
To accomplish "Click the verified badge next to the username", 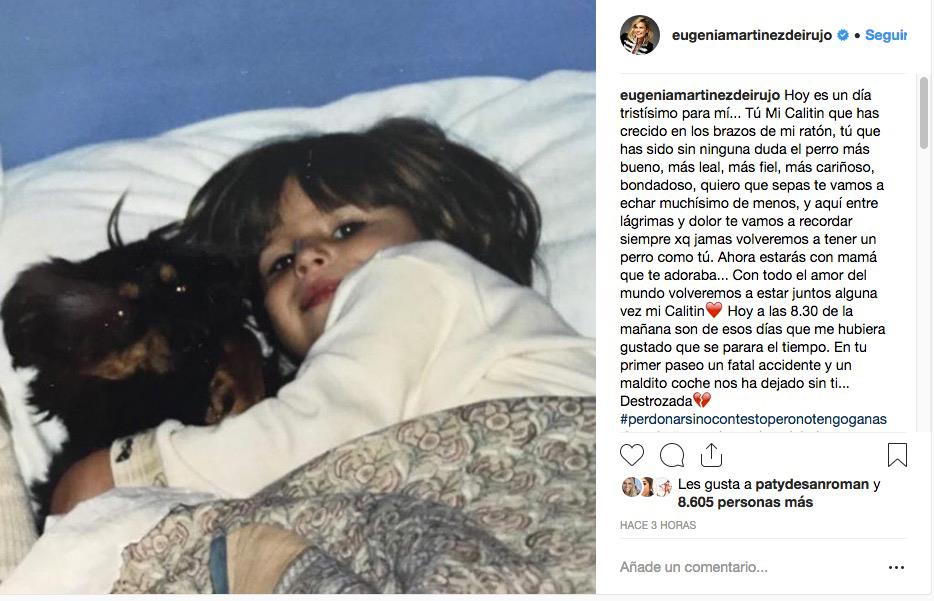I will (843, 35).
